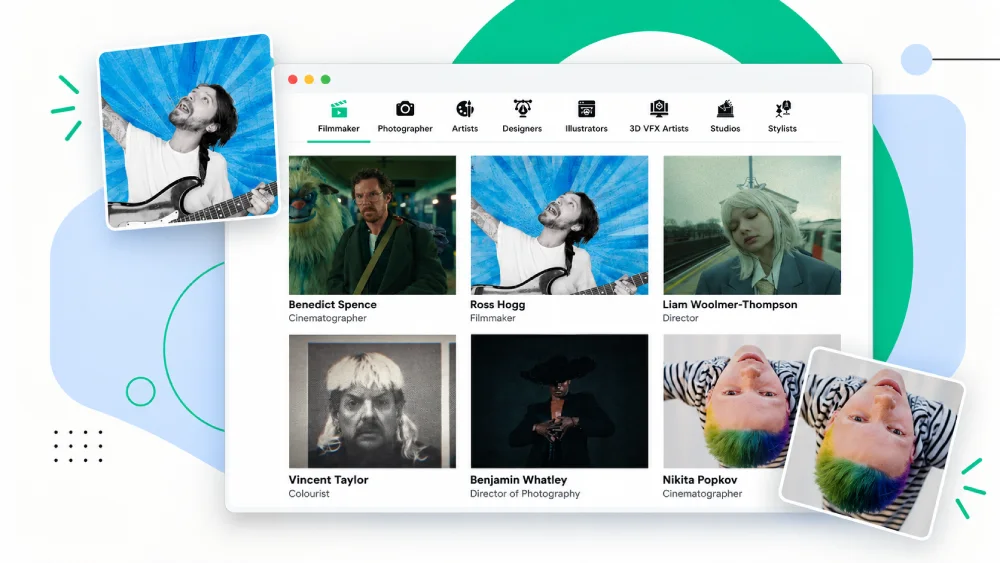Click the name Ross Hogg
This screenshot has height=563, width=1000.
[497, 305]
